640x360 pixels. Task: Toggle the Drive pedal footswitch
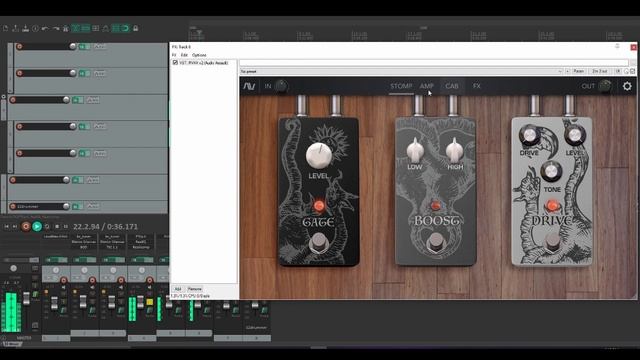(552, 242)
